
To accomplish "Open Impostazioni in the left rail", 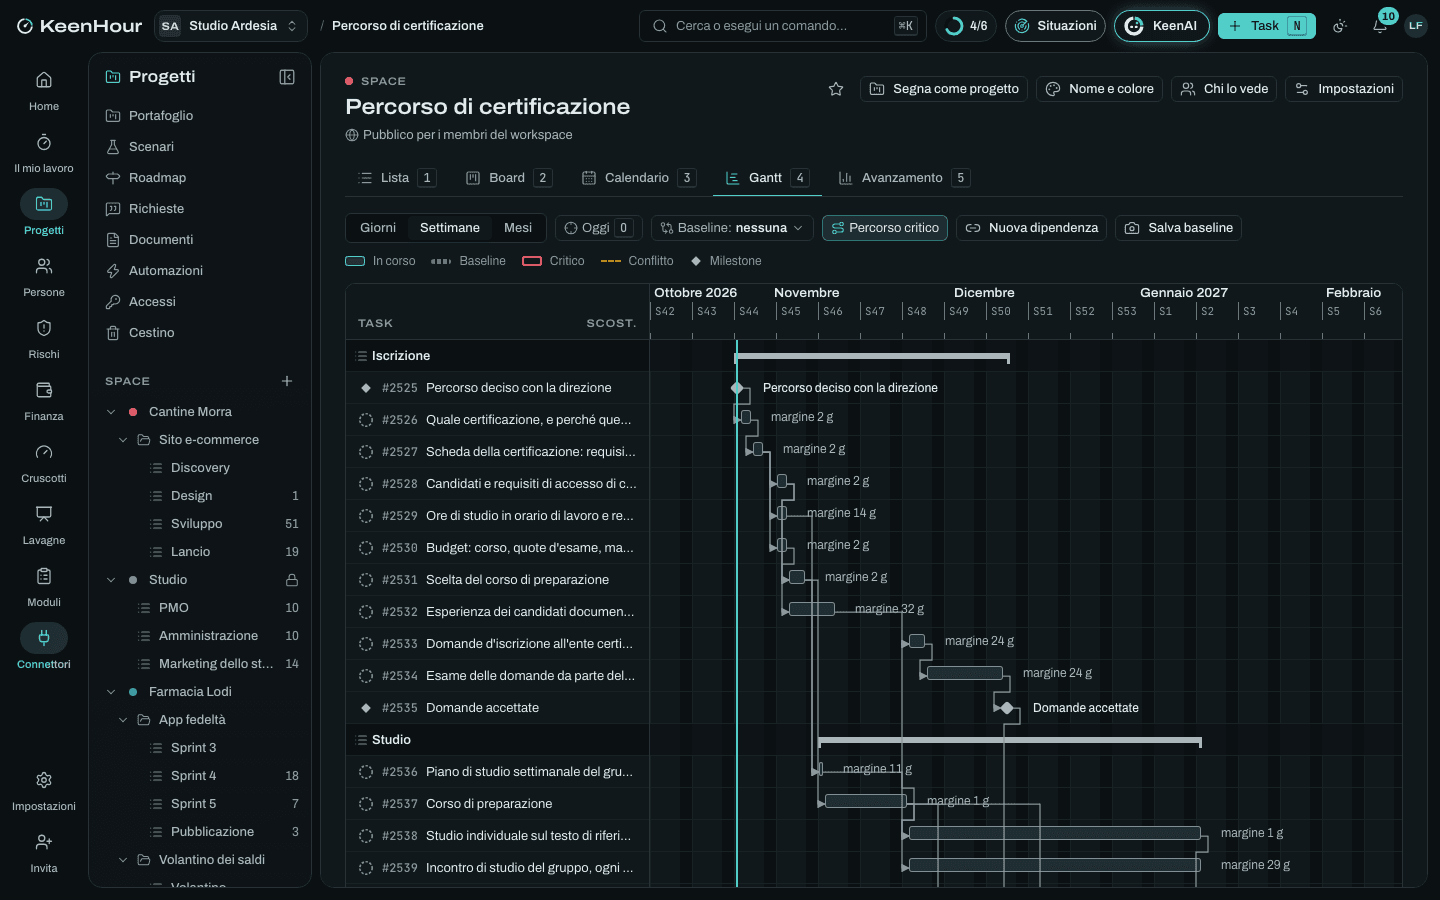I will [44, 790].
